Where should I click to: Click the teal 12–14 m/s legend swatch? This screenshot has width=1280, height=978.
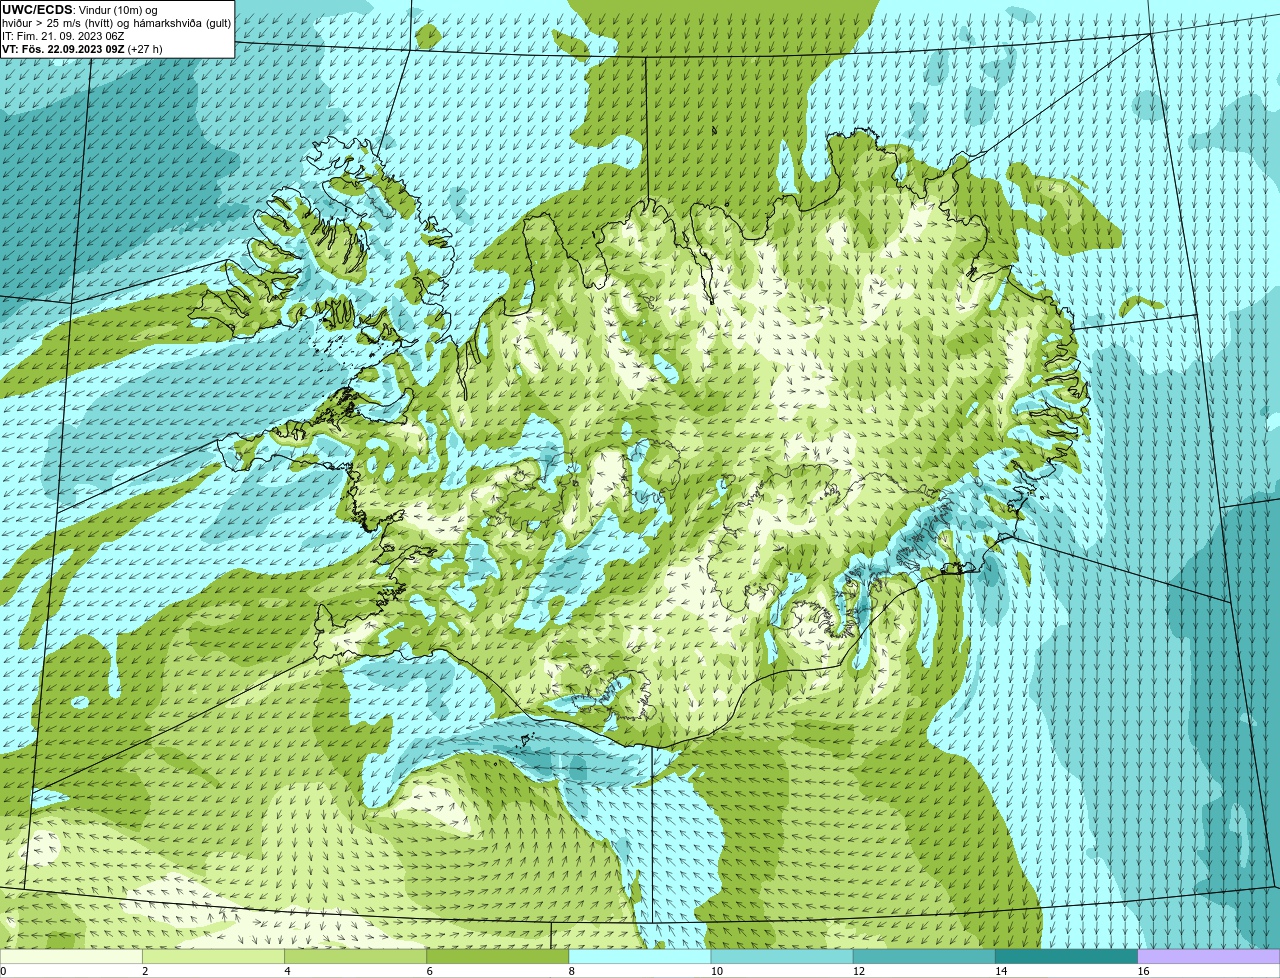(924, 957)
